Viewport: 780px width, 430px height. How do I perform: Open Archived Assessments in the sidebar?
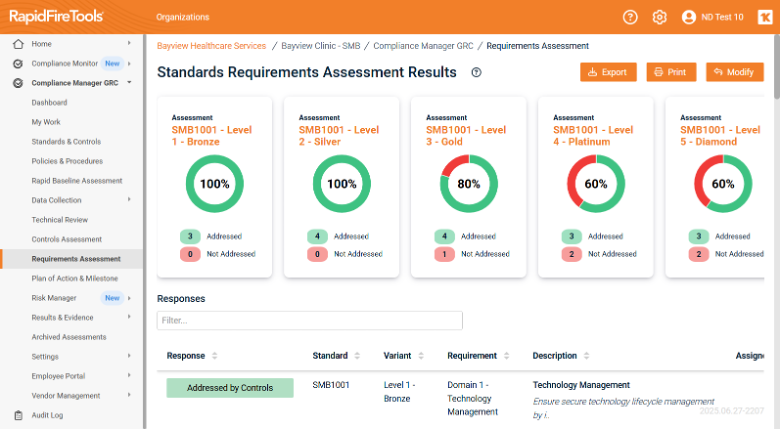[69, 337]
